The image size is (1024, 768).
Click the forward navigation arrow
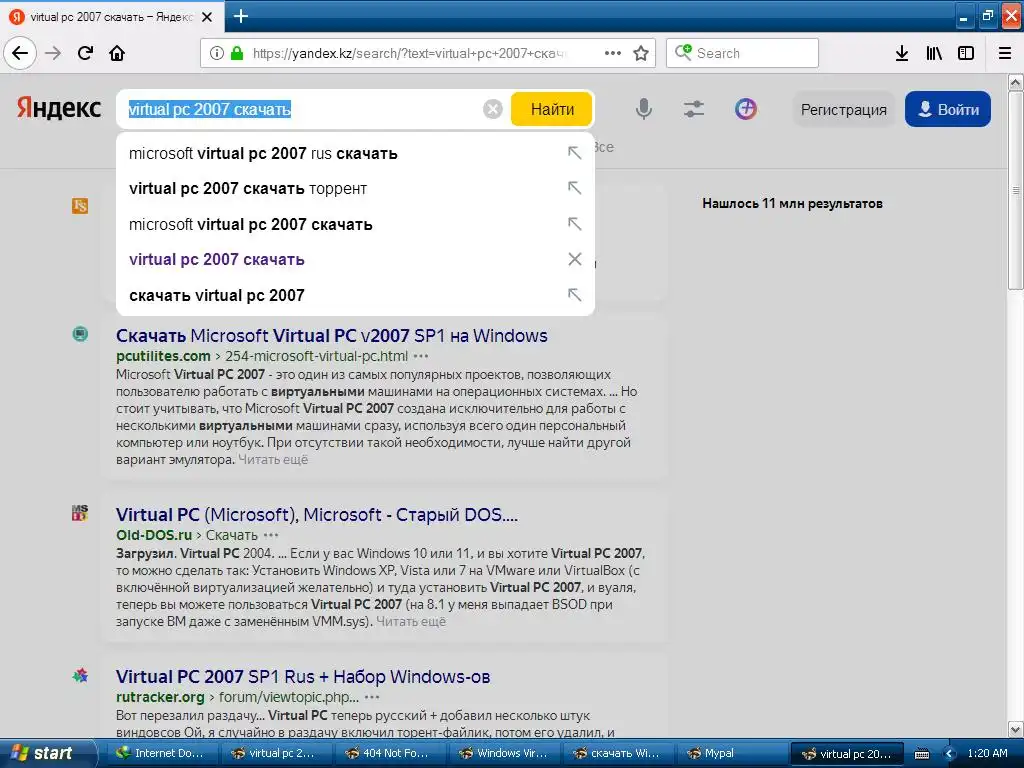click(x=53, y=53)
